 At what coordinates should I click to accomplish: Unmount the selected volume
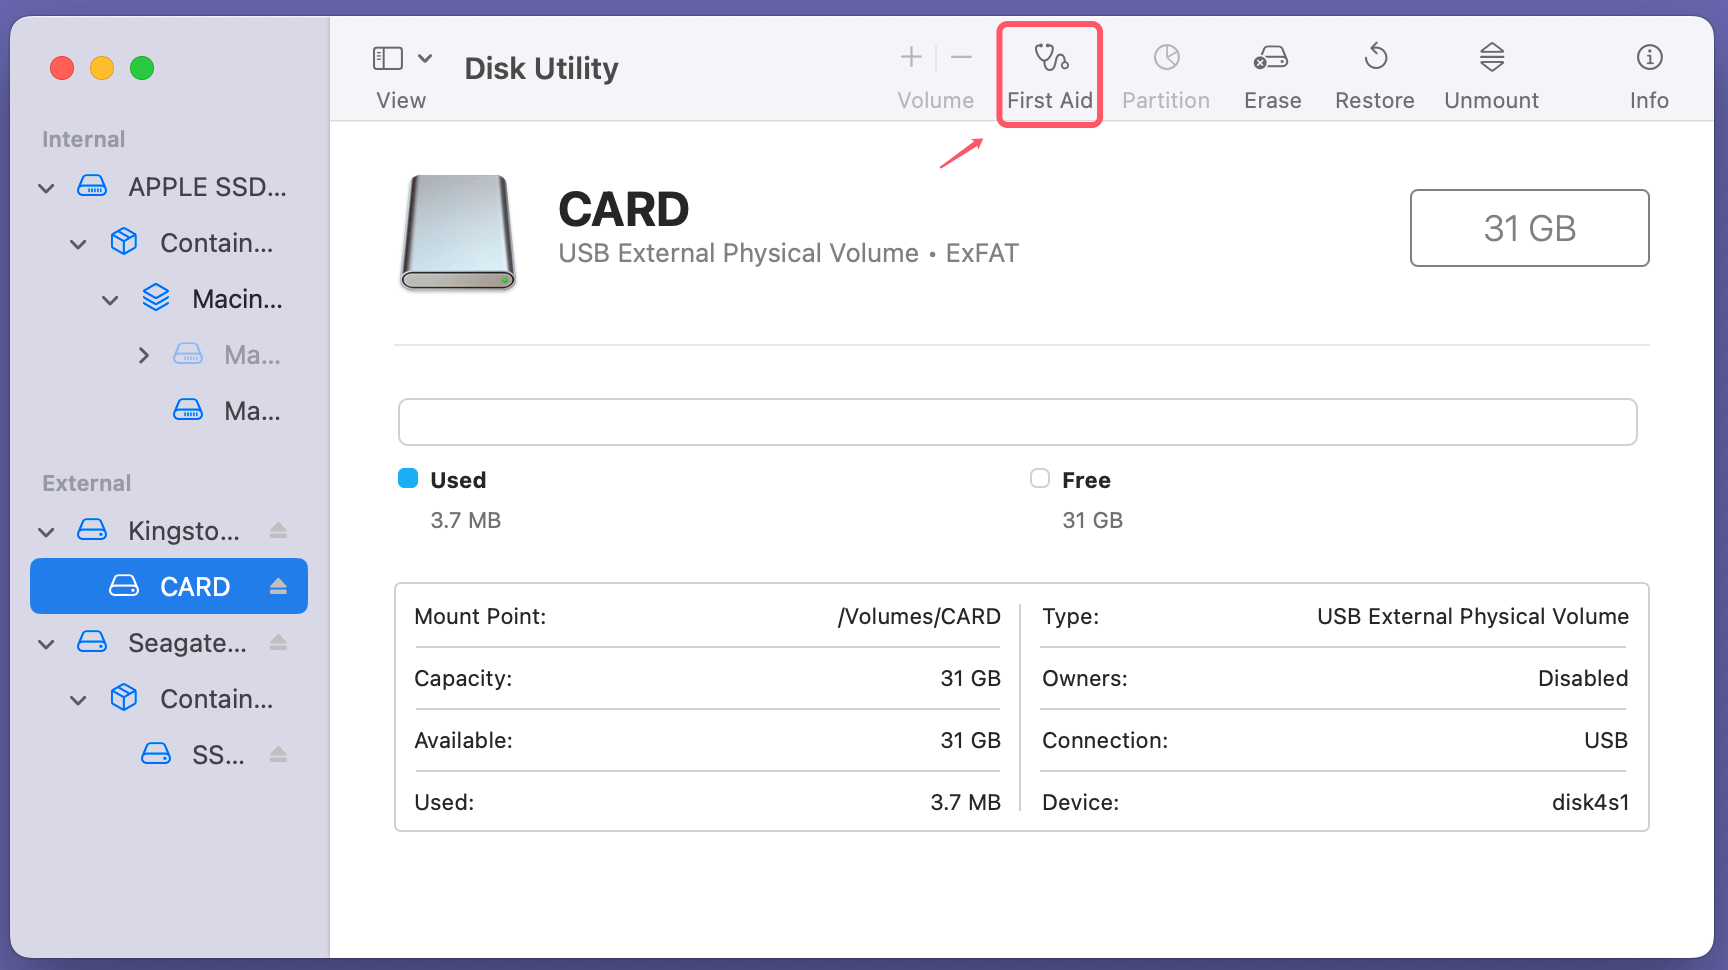coord(1491,72)
